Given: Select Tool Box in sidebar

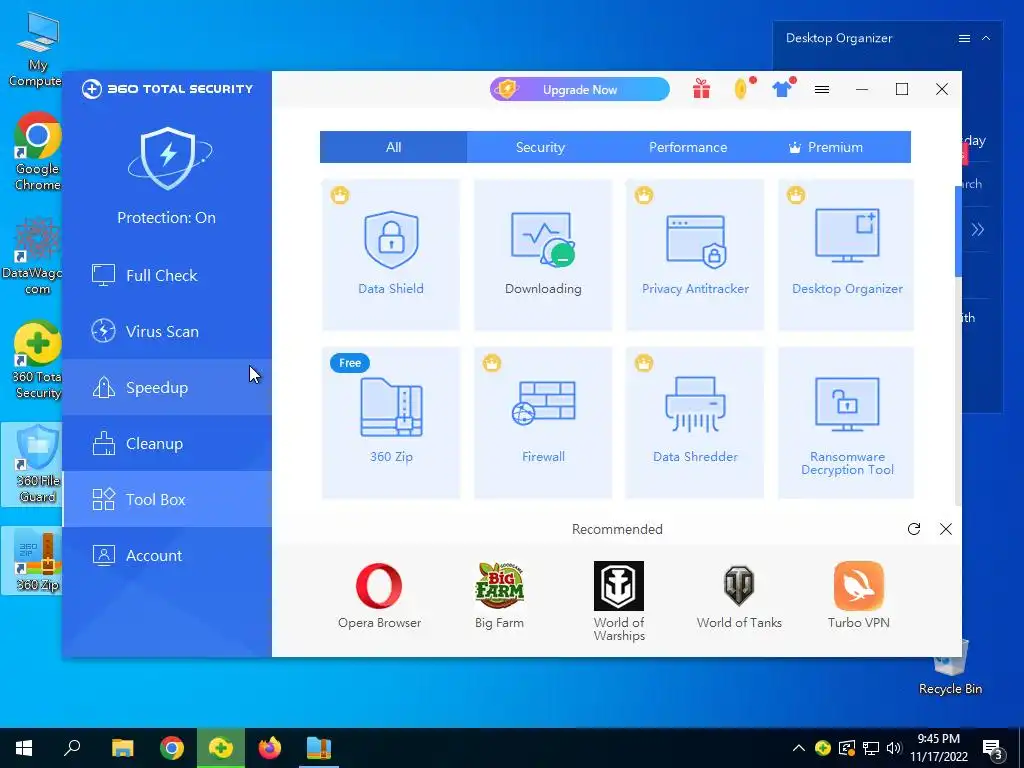Looking at the screenshot, I should click(167, 500).
